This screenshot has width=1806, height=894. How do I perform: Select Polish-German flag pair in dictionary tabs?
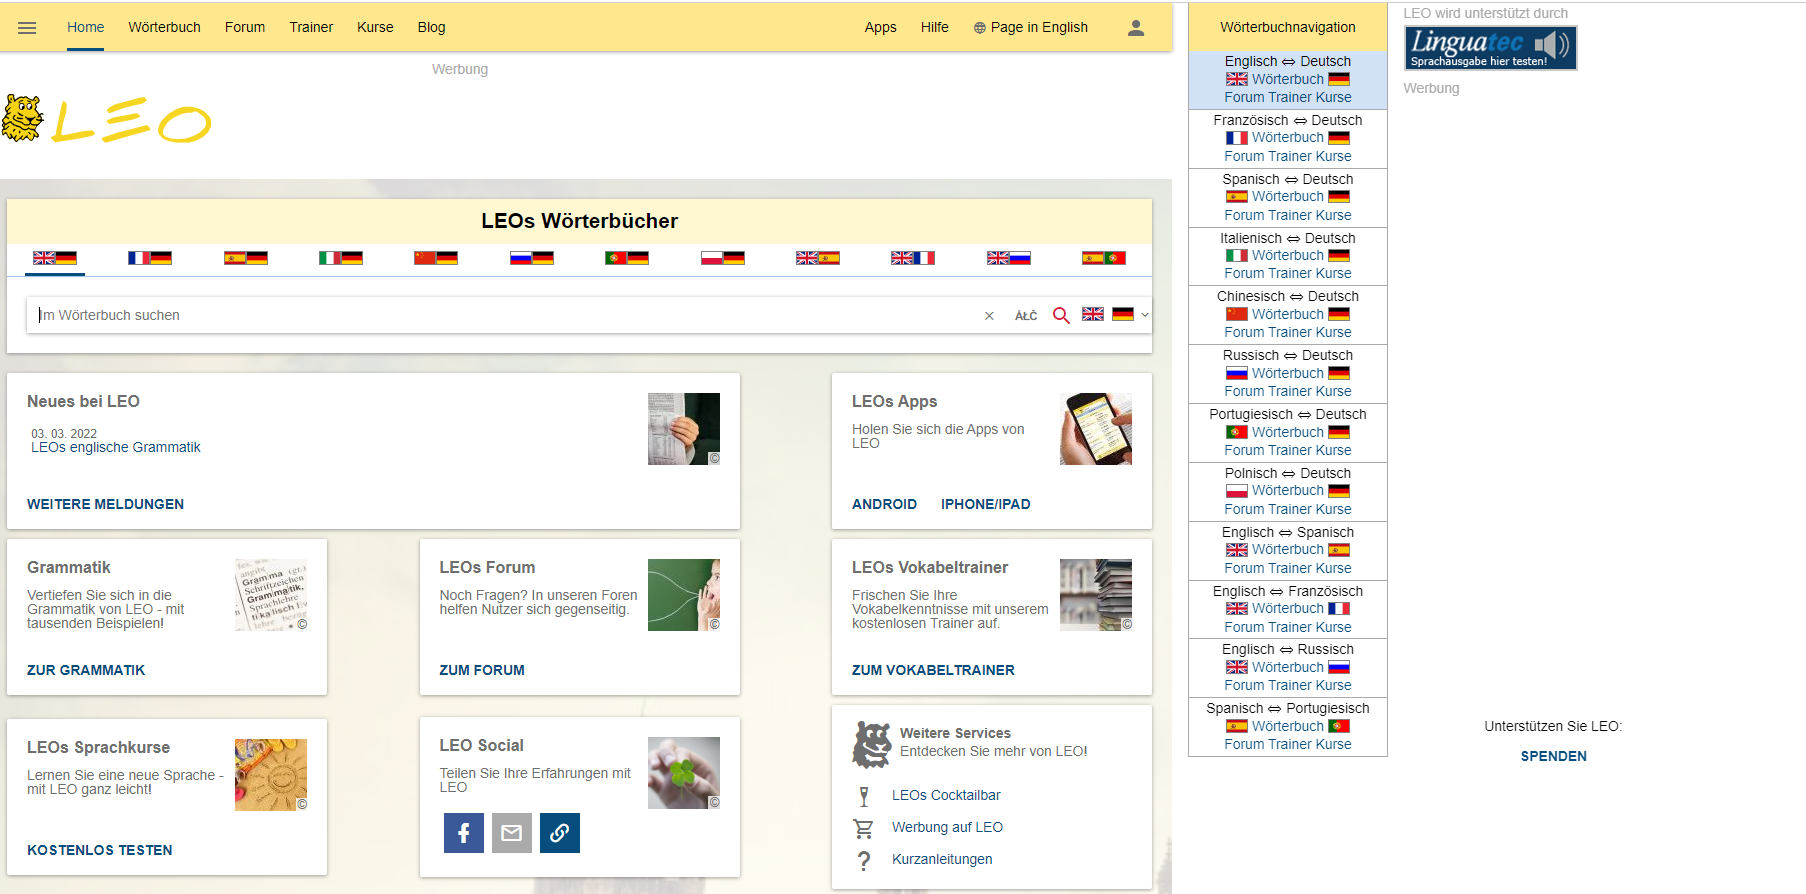(723, 258)
